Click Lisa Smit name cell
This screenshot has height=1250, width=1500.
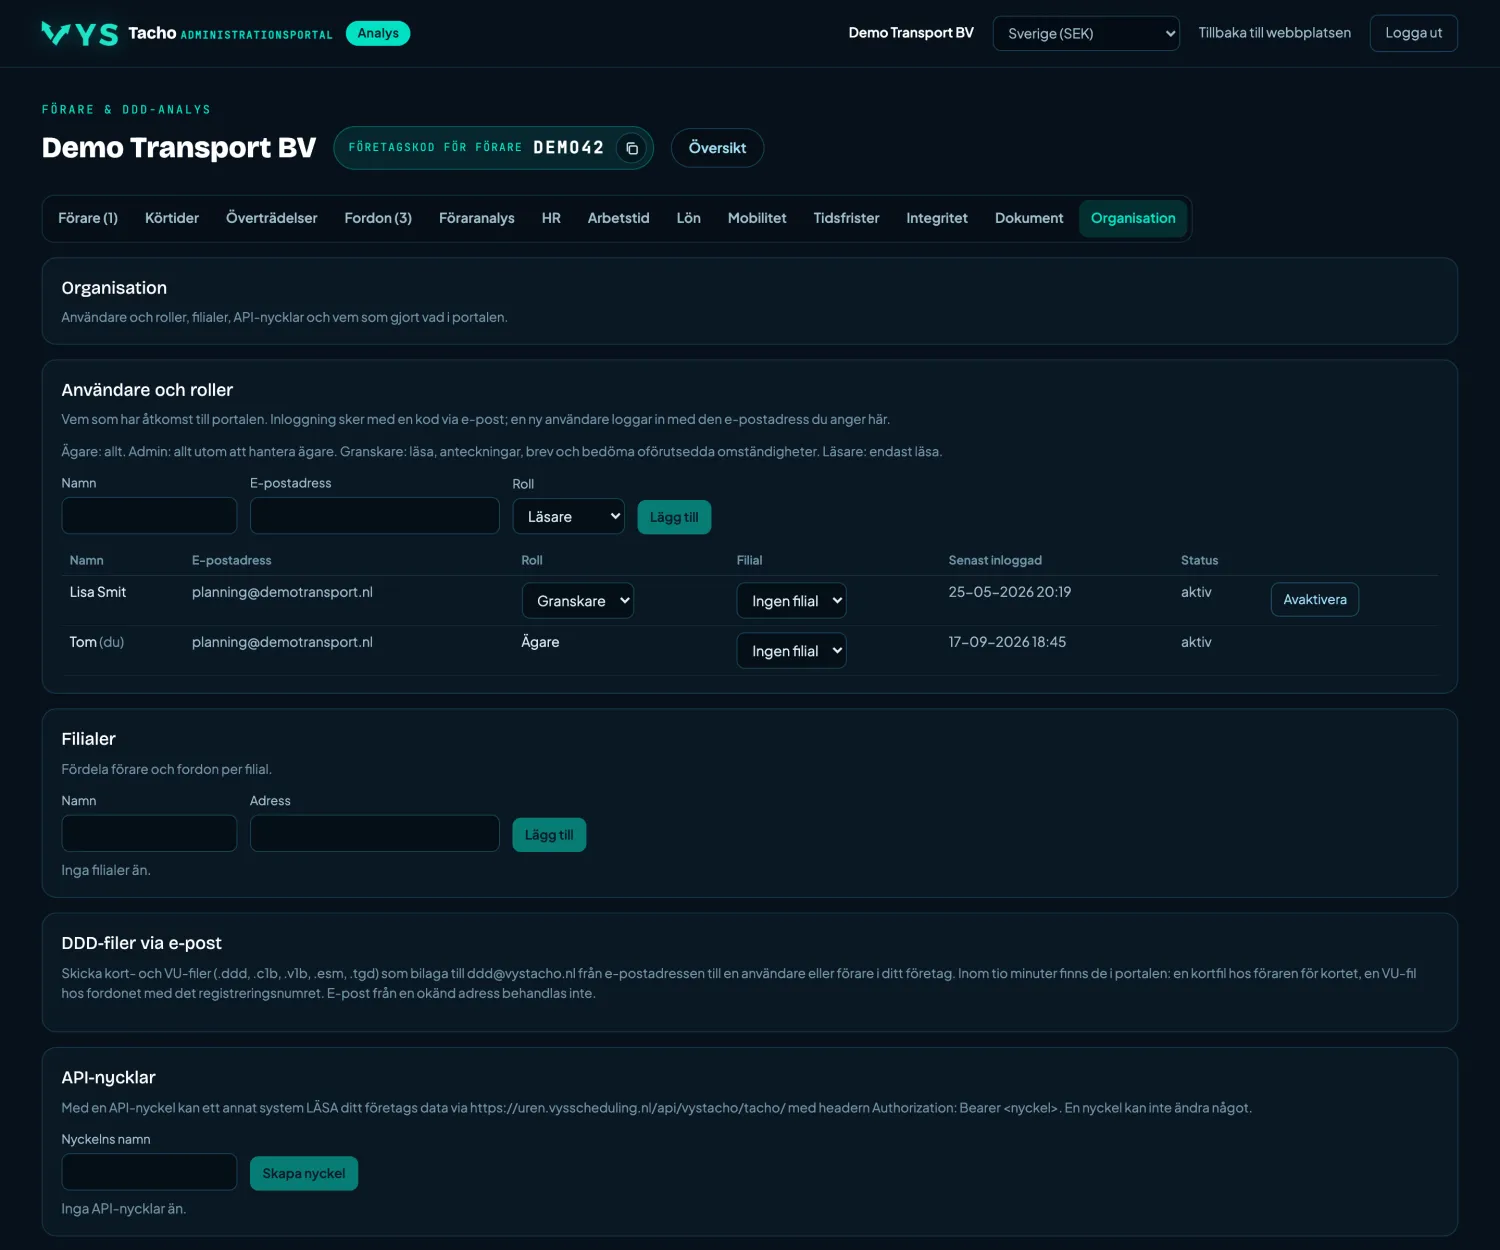point(98,592)
